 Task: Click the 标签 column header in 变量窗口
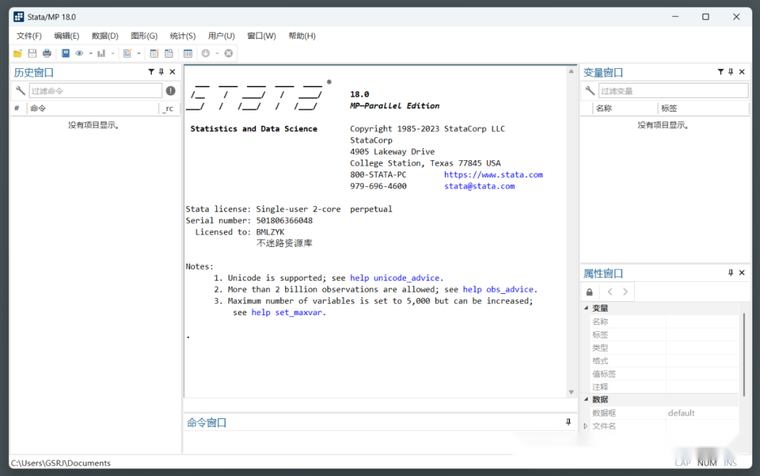coord(703,108)
